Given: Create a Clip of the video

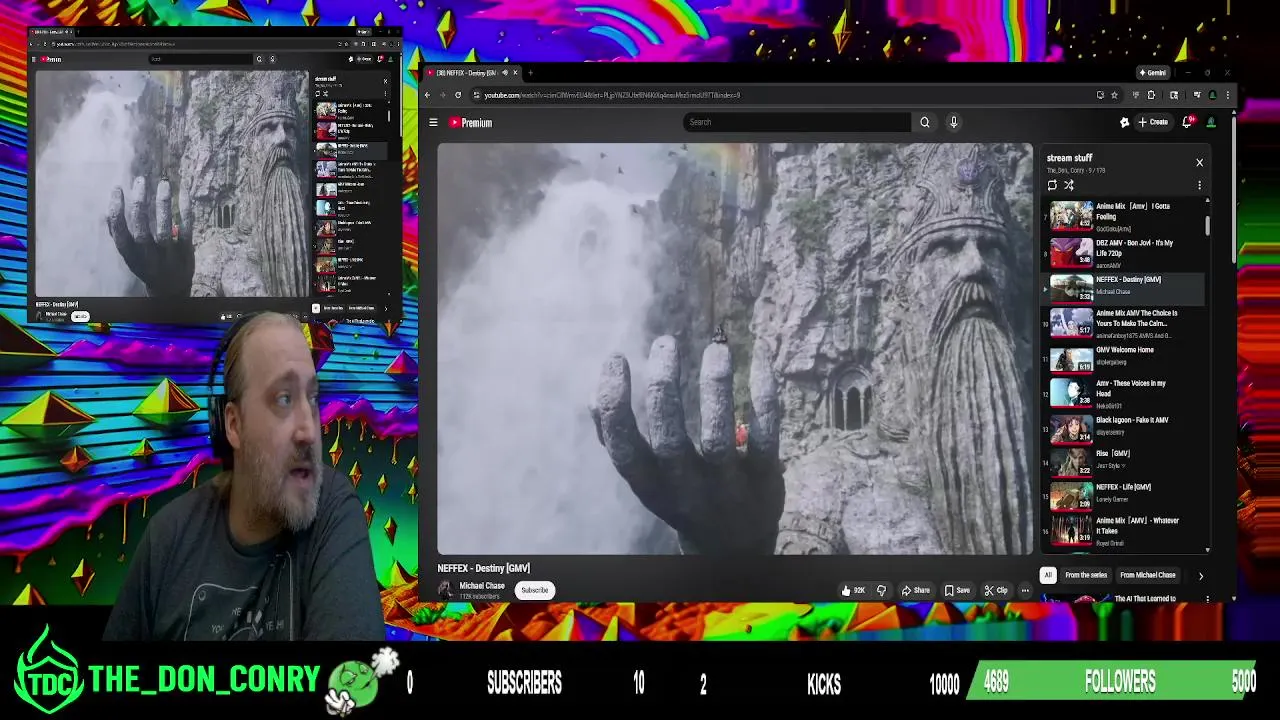Looking at the screenshot, I should coord(996,590).
